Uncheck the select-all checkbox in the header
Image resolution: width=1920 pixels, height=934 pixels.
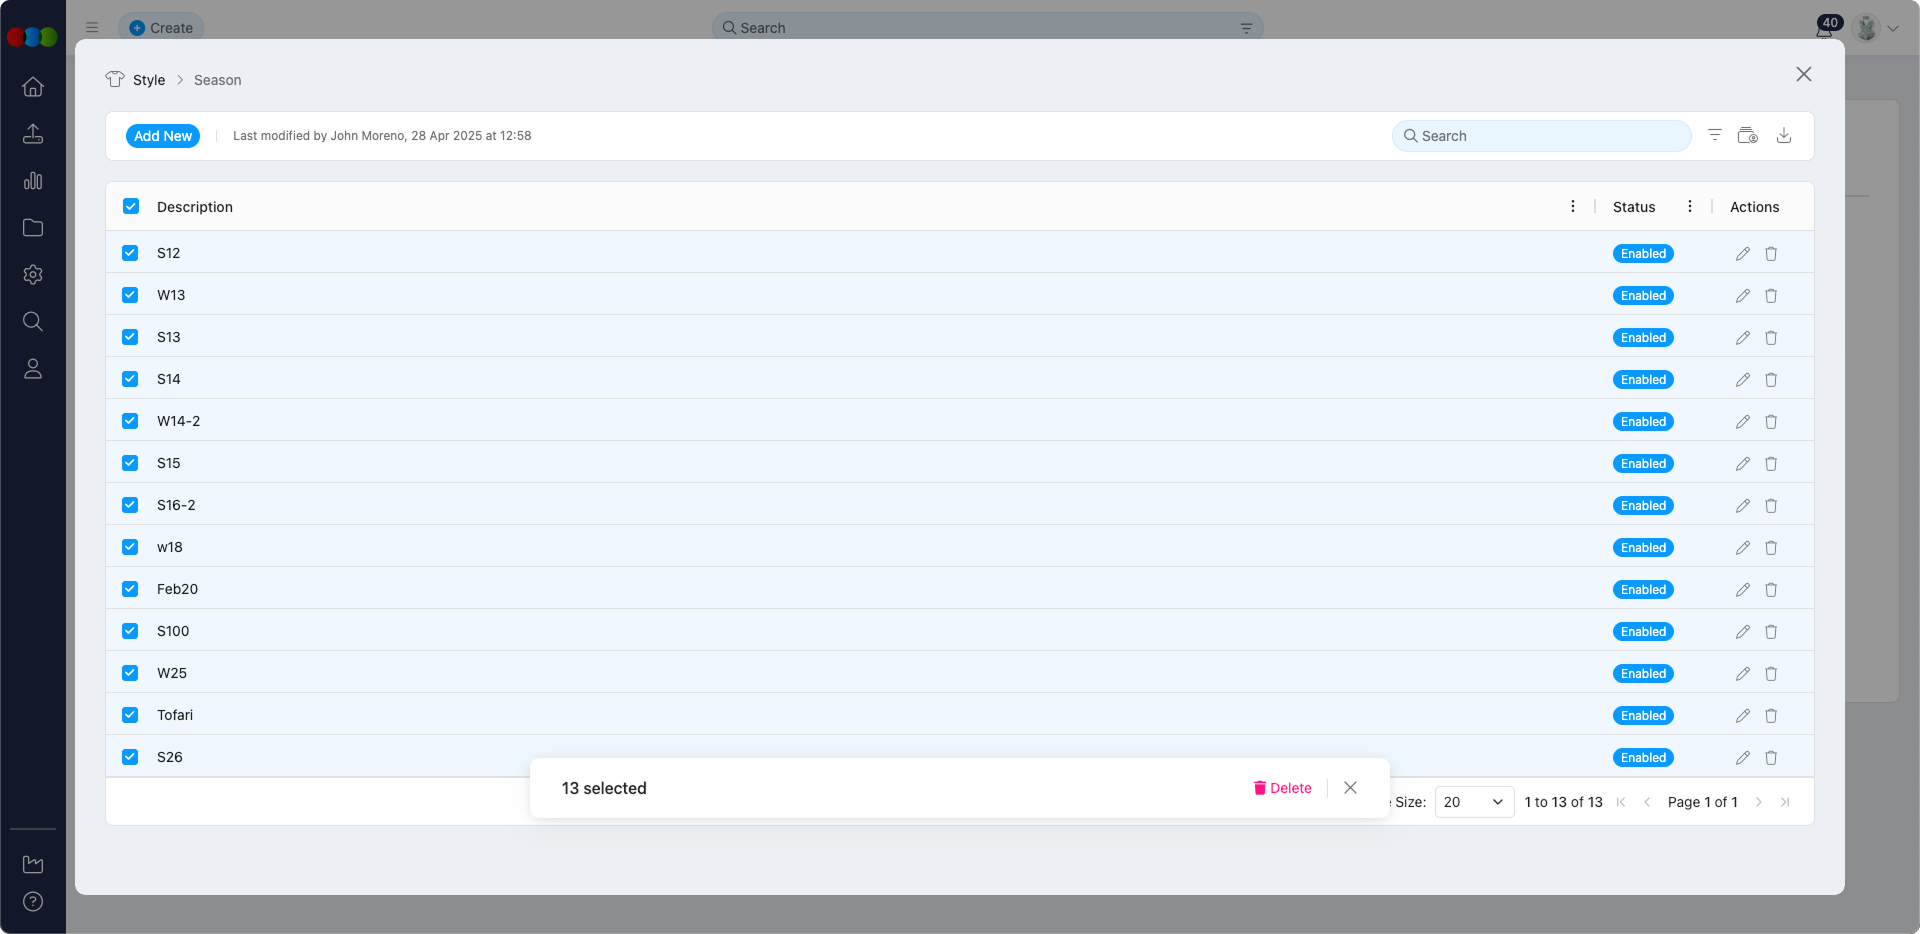point(131,207)
